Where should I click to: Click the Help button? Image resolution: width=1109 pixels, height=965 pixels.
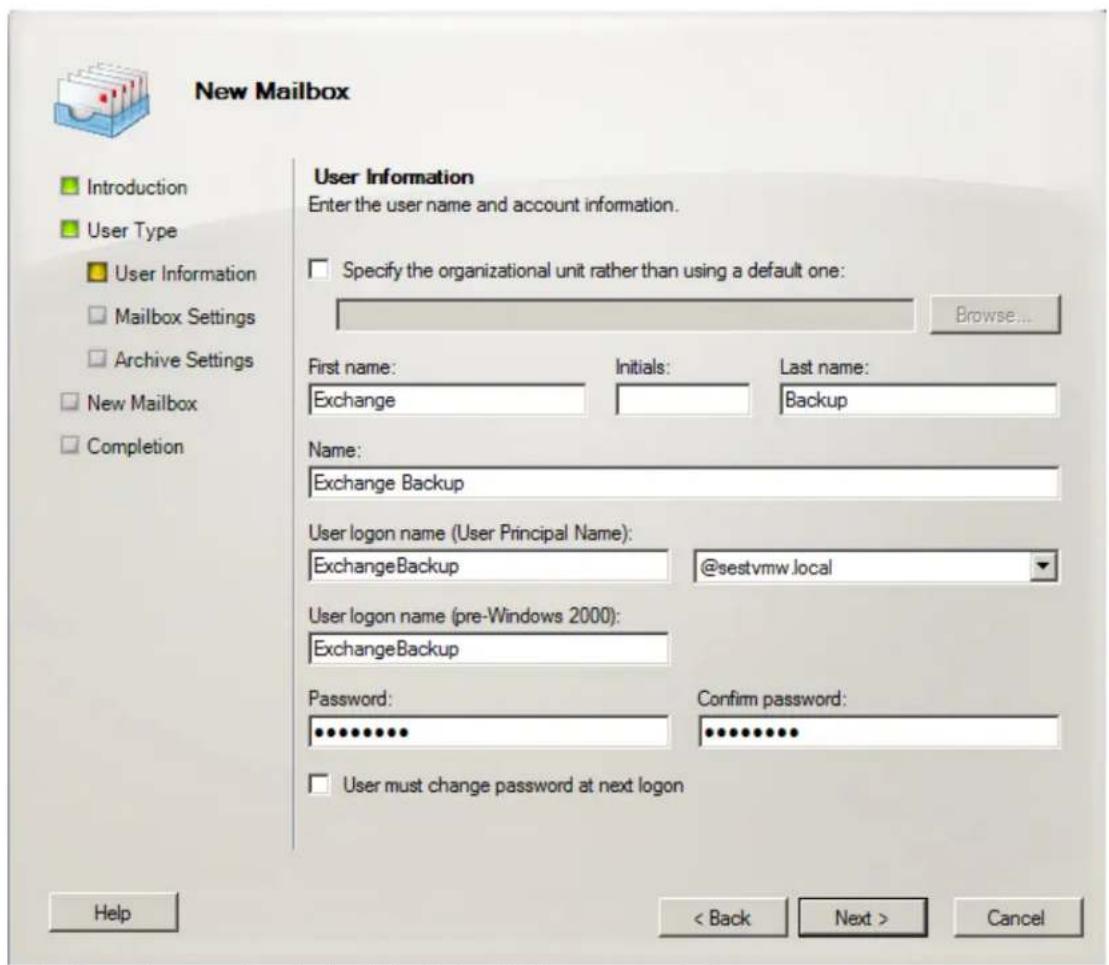click(113, 913)
